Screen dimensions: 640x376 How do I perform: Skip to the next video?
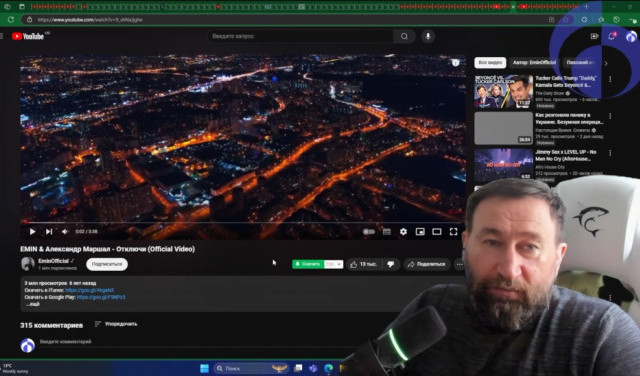coord(49,231)
